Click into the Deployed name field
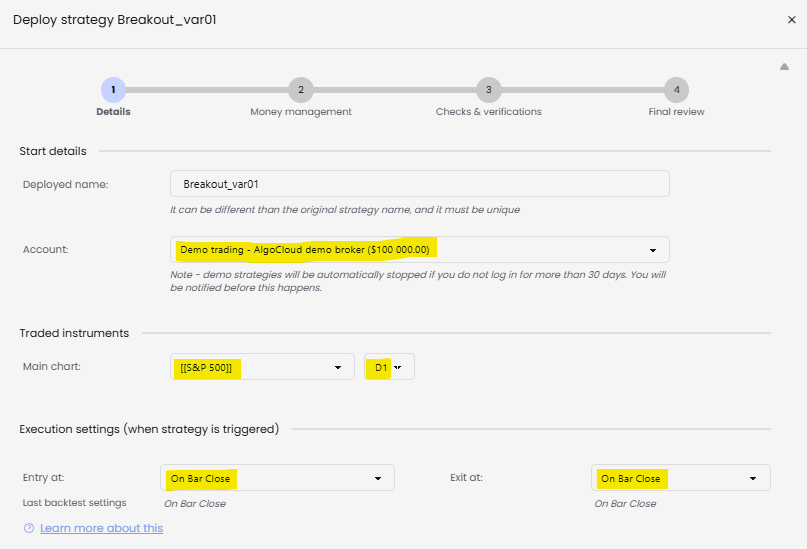807x549 pixels. click(x=420, y=184)
